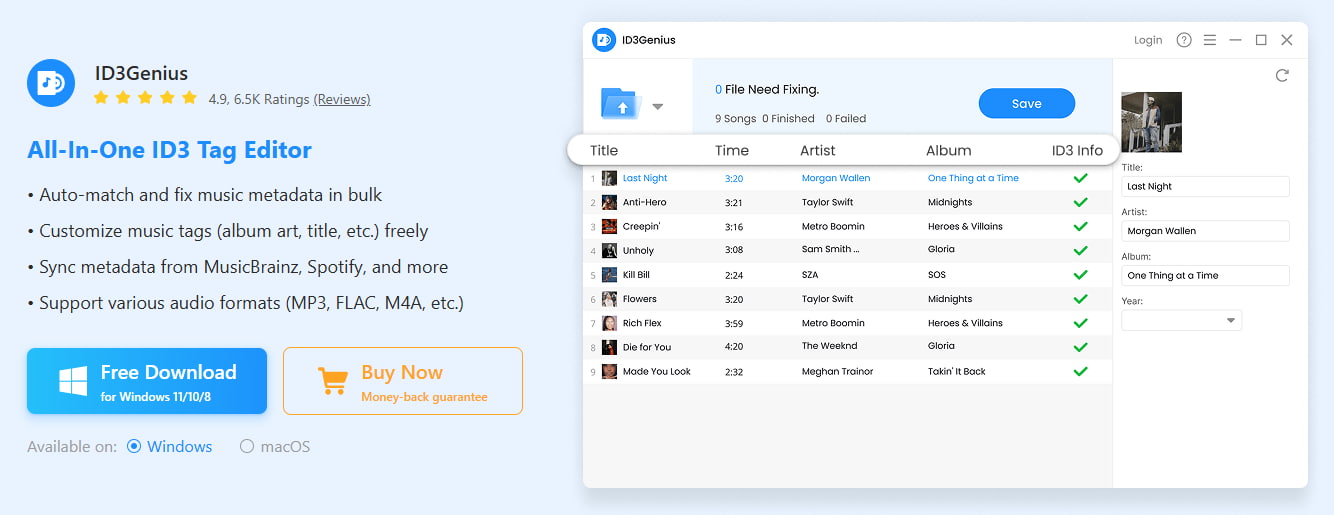Screen dimensions: 1334x515
Task: Click the ID3Genius logo in the title bar
Action: pos(604,40)
